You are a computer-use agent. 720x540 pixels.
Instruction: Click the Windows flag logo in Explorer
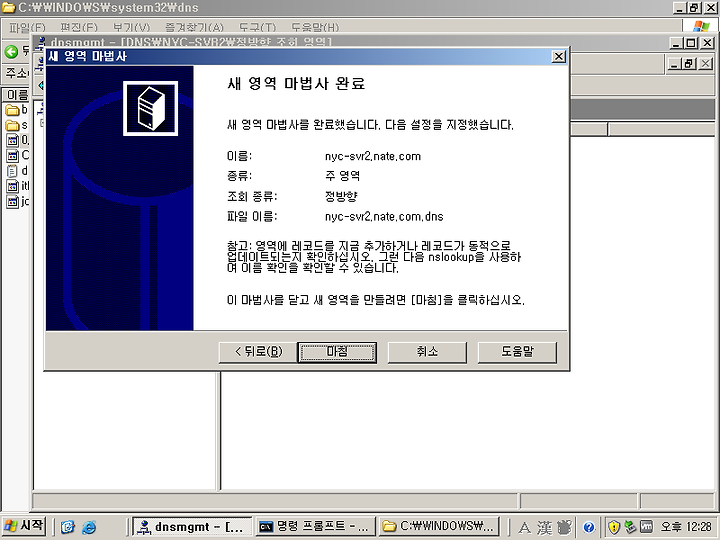701,27
